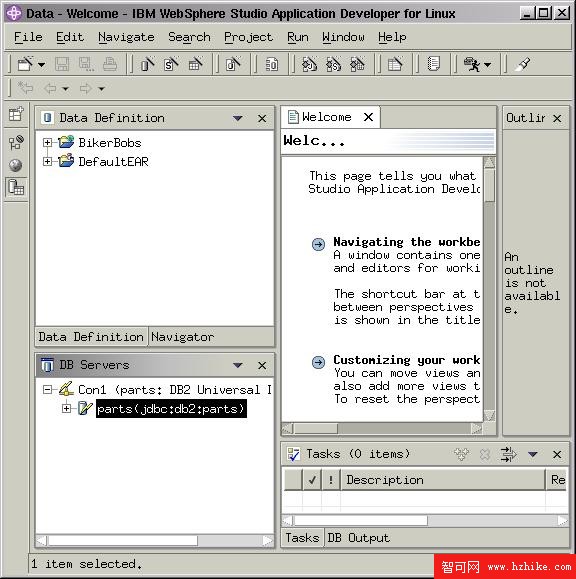Viewport: 576px width, 579px height.
Task: Click the Welcome page vertical scrollbar thumb
Action: point(490,185)
